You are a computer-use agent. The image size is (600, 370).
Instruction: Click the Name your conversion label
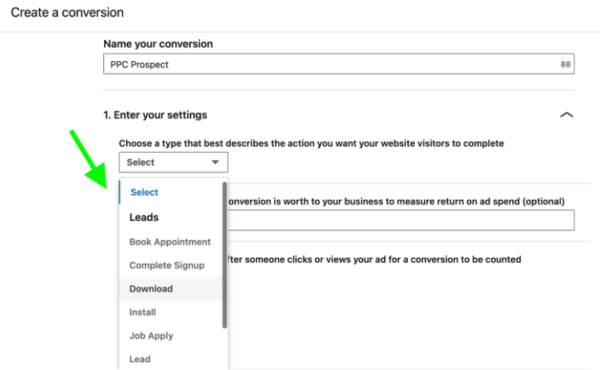tap(158, 44)
